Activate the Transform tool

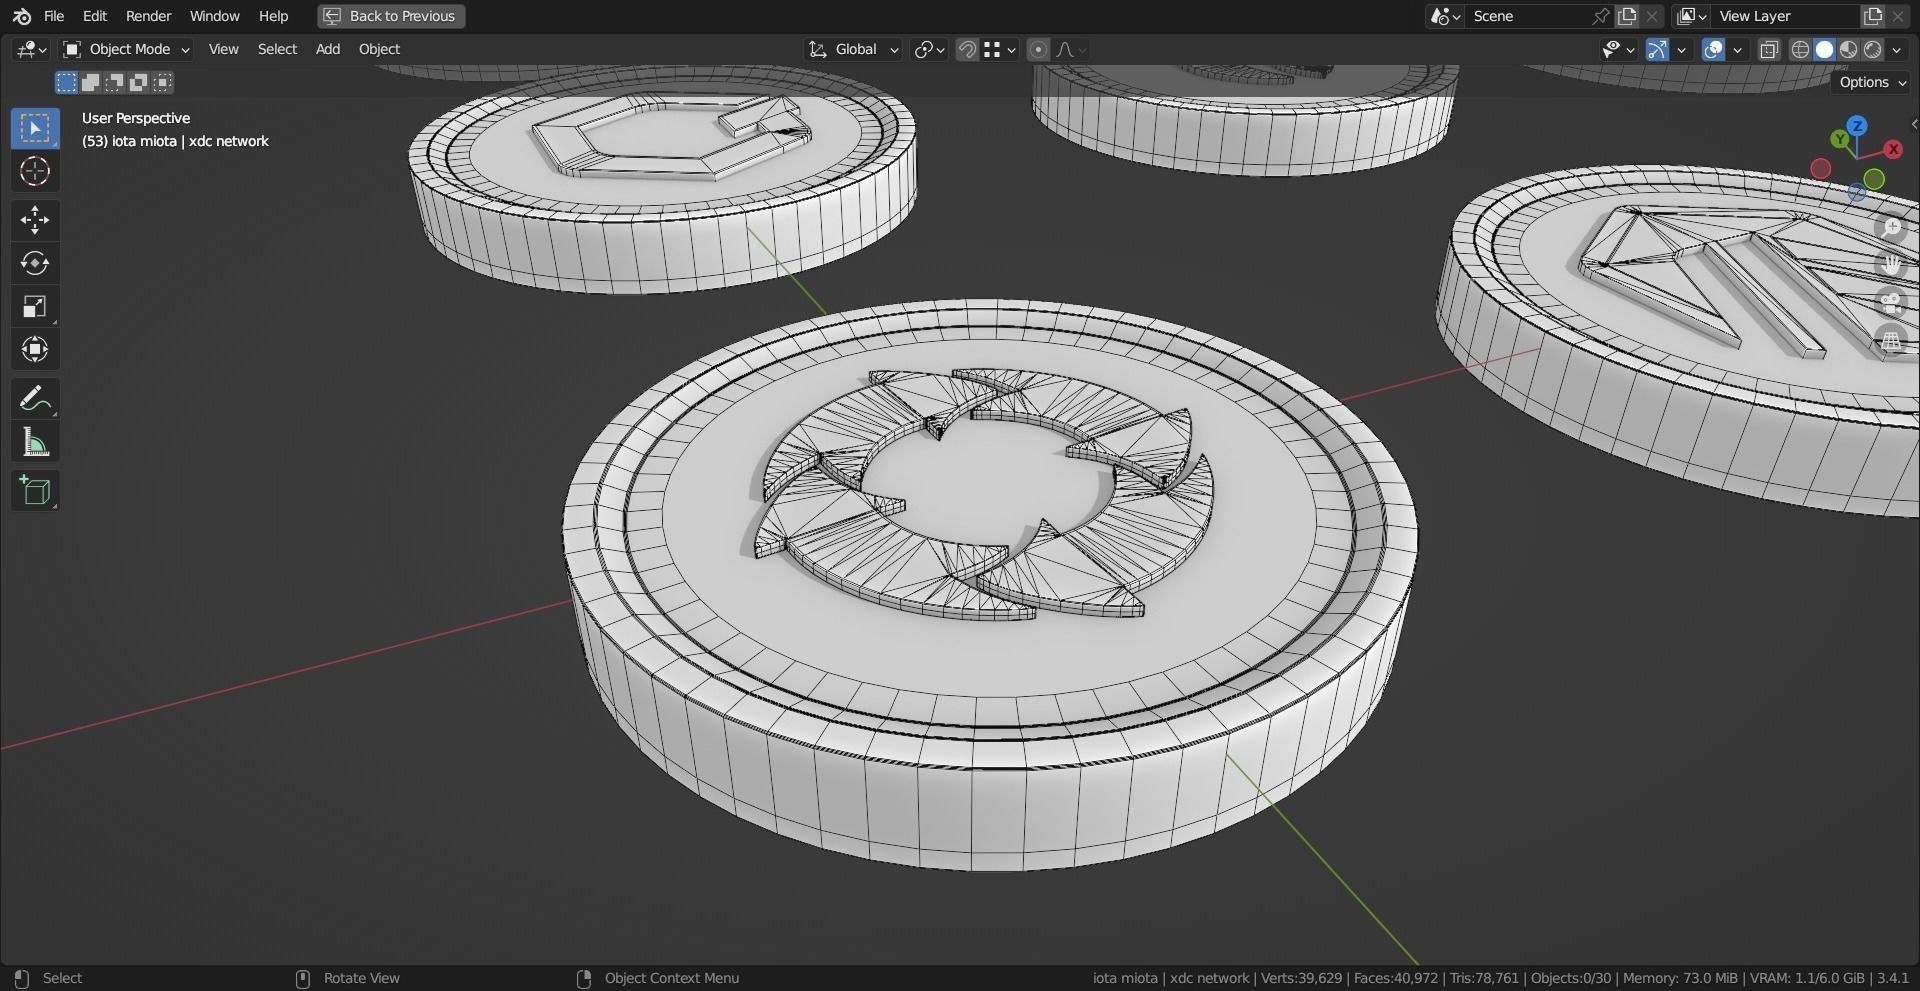tap(35, 349)
